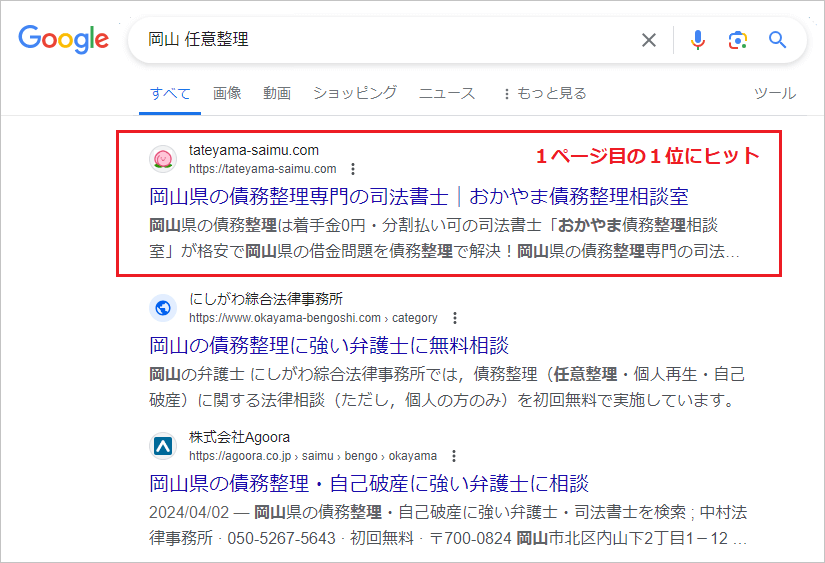Click the okayama-bengoshi.com › category URL
This screenshot has height=563, width=825.
313,318
